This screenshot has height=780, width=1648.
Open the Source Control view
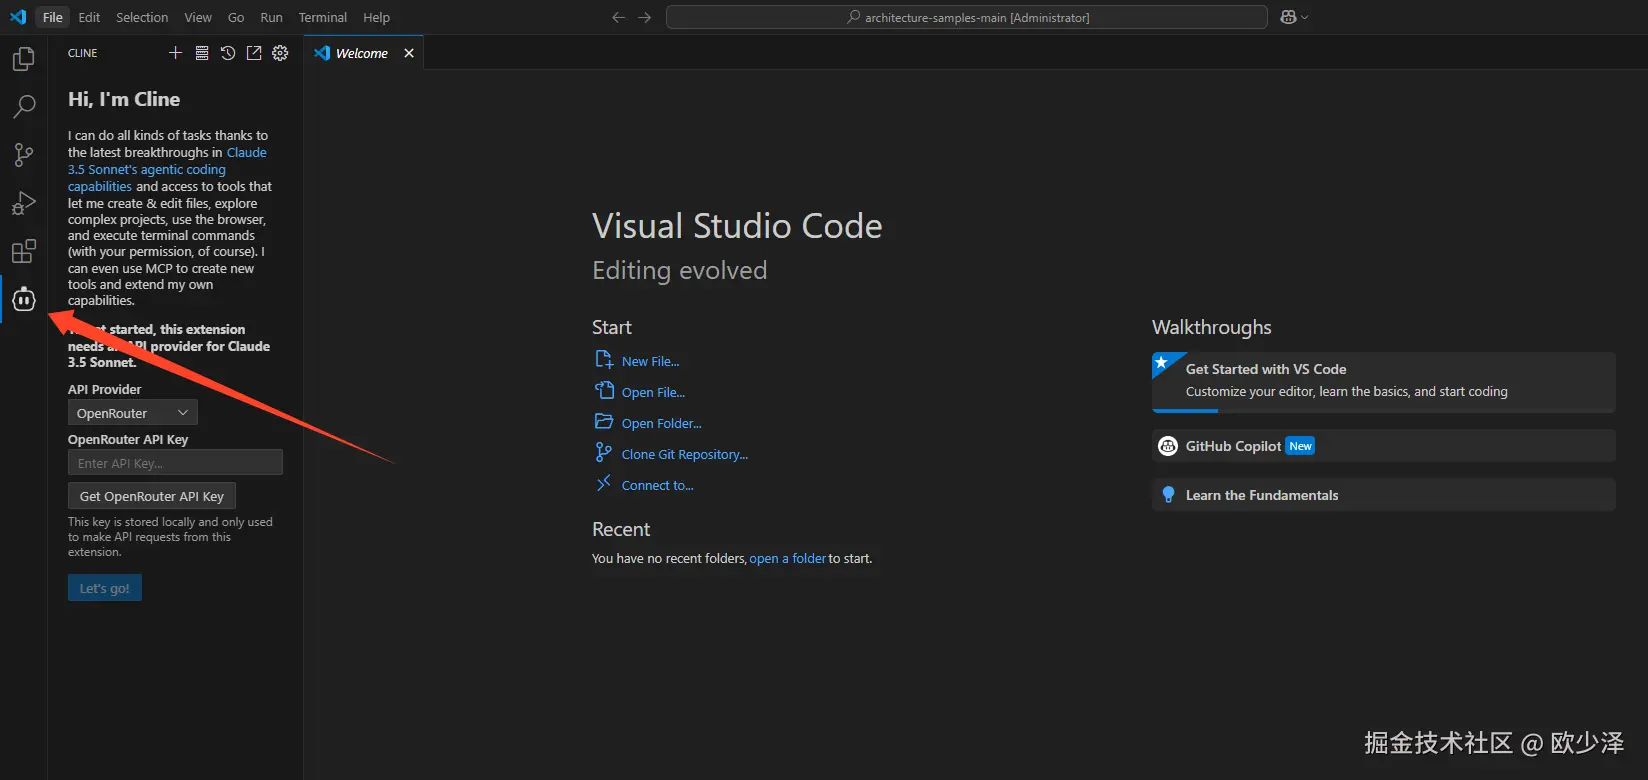click(23, 154)
